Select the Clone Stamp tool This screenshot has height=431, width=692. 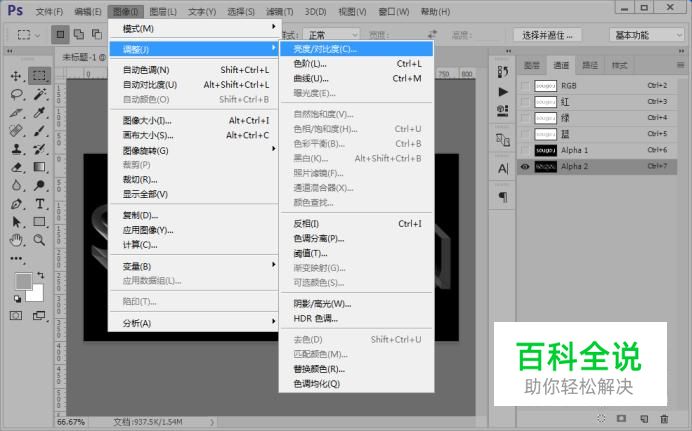click(16, 149)
